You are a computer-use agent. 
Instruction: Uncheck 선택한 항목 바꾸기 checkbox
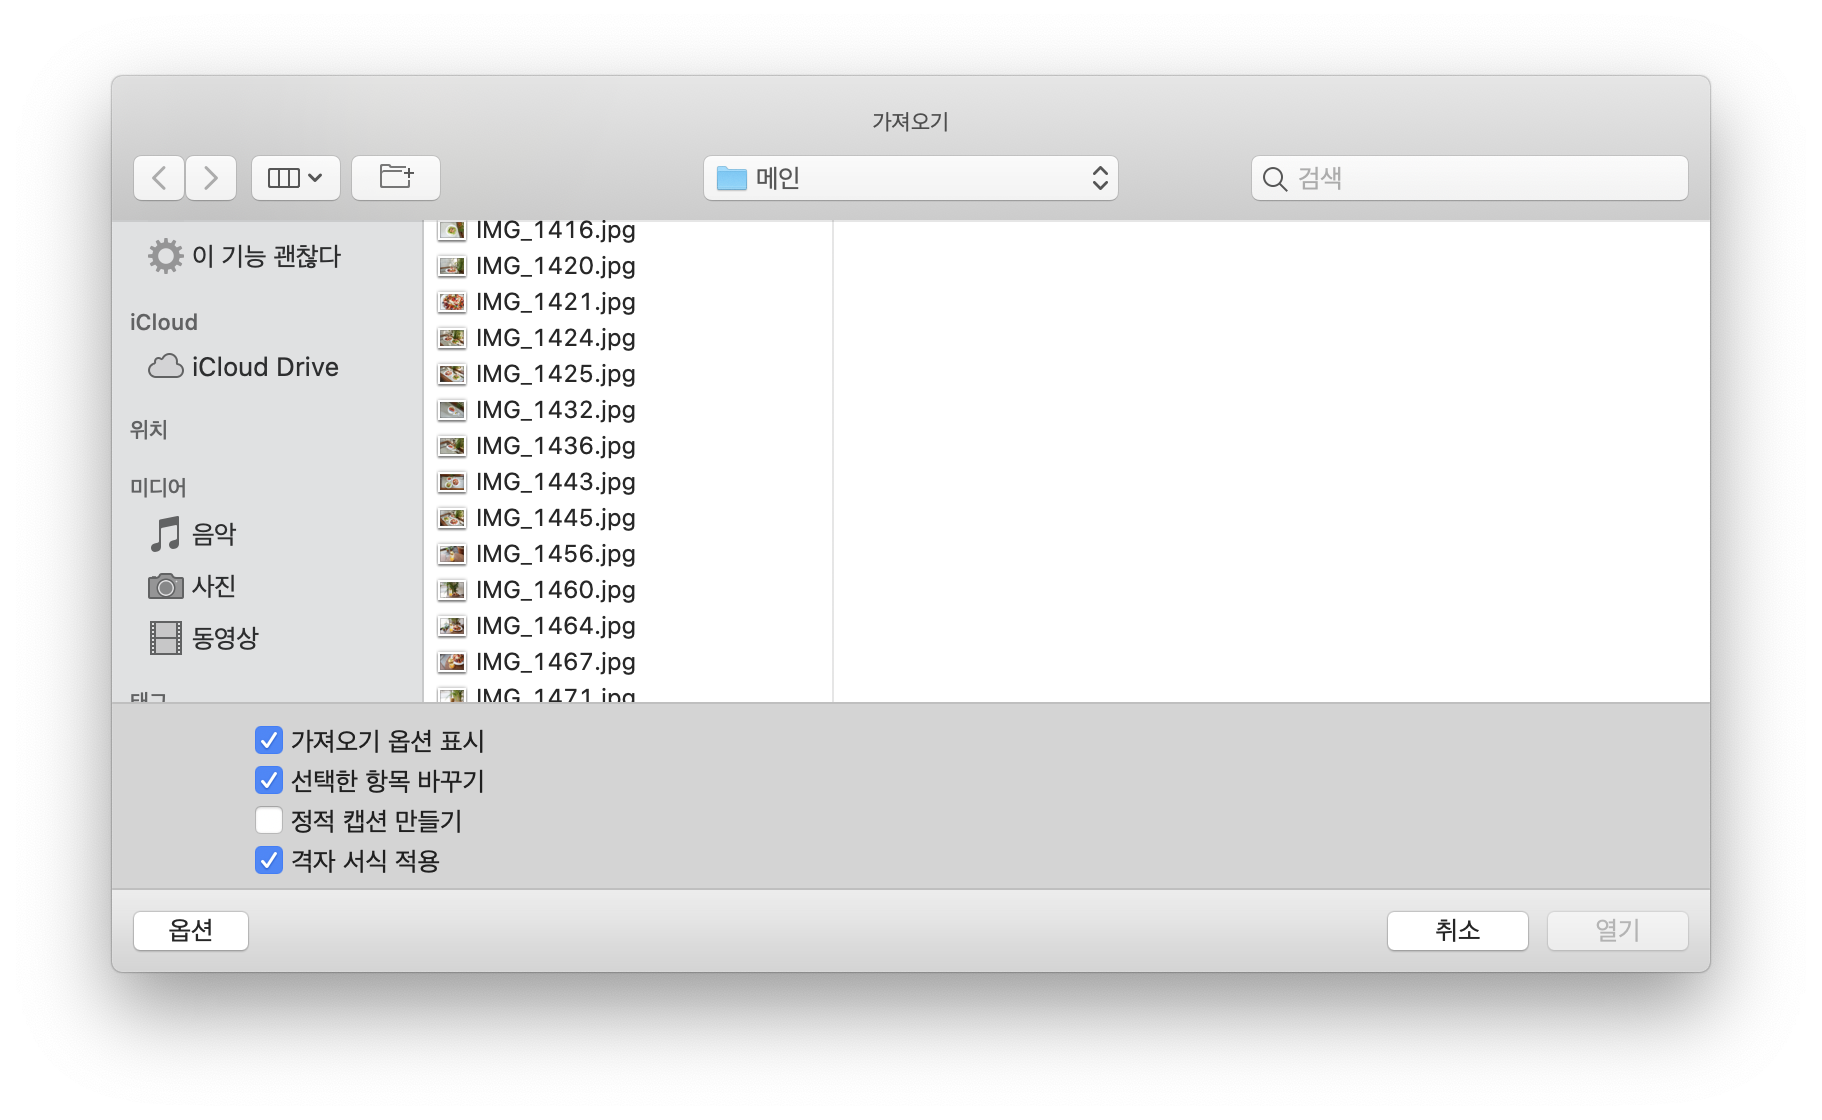coord(269,780)
